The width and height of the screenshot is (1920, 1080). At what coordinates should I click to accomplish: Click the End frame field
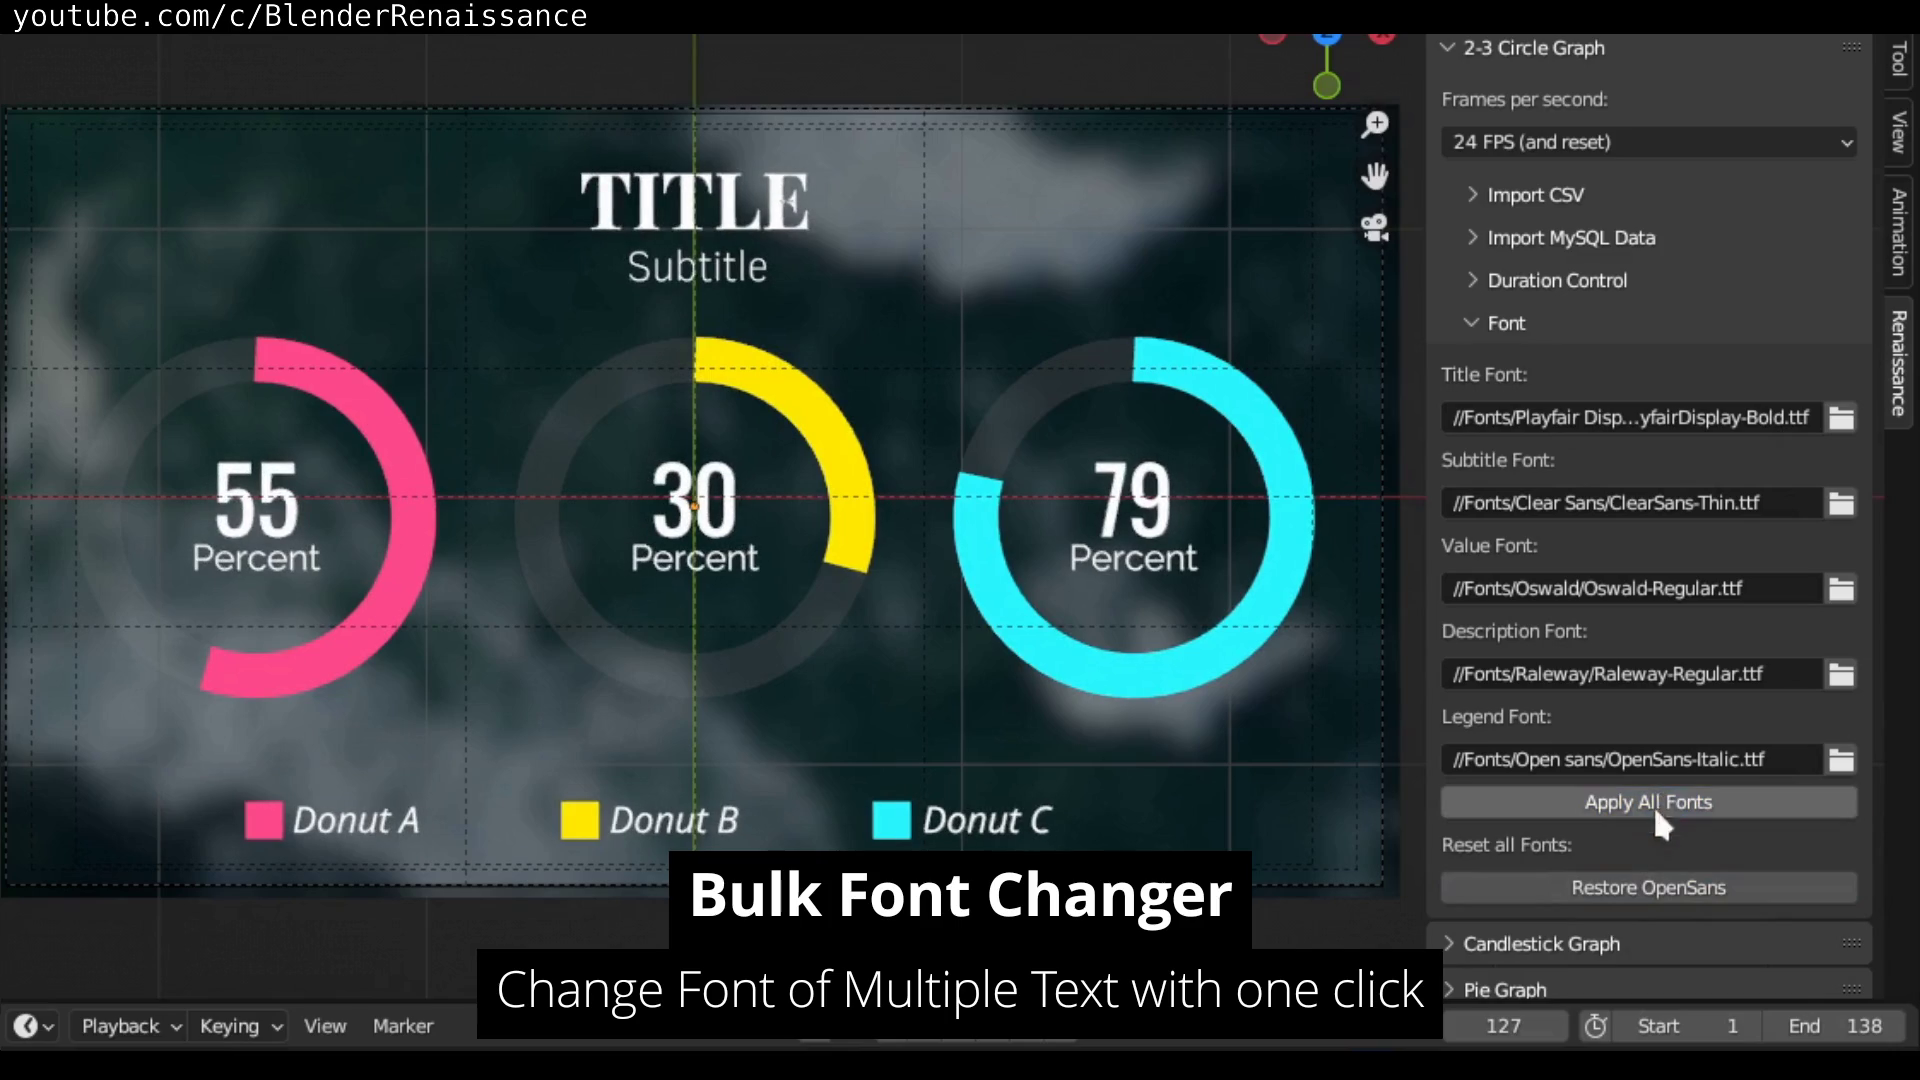pos(1834,1026)
